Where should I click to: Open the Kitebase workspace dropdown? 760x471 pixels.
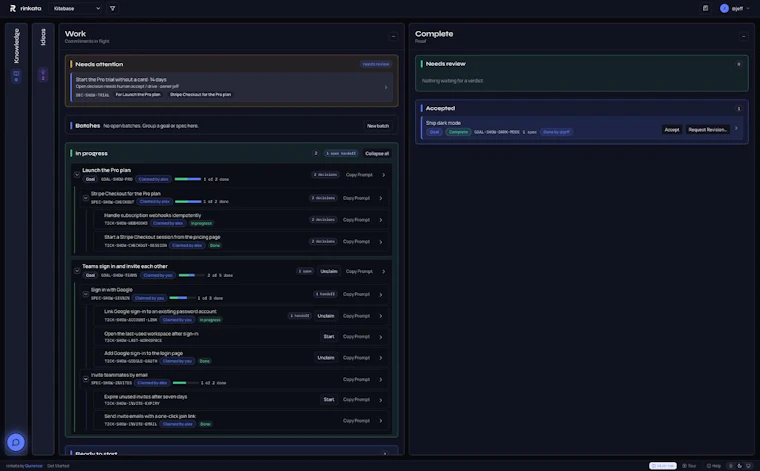[x=76, y=8]
